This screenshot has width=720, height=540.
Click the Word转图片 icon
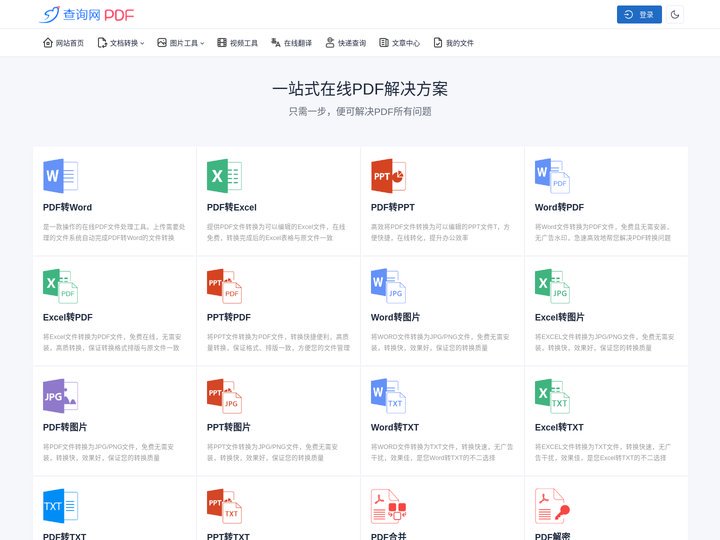388,286
